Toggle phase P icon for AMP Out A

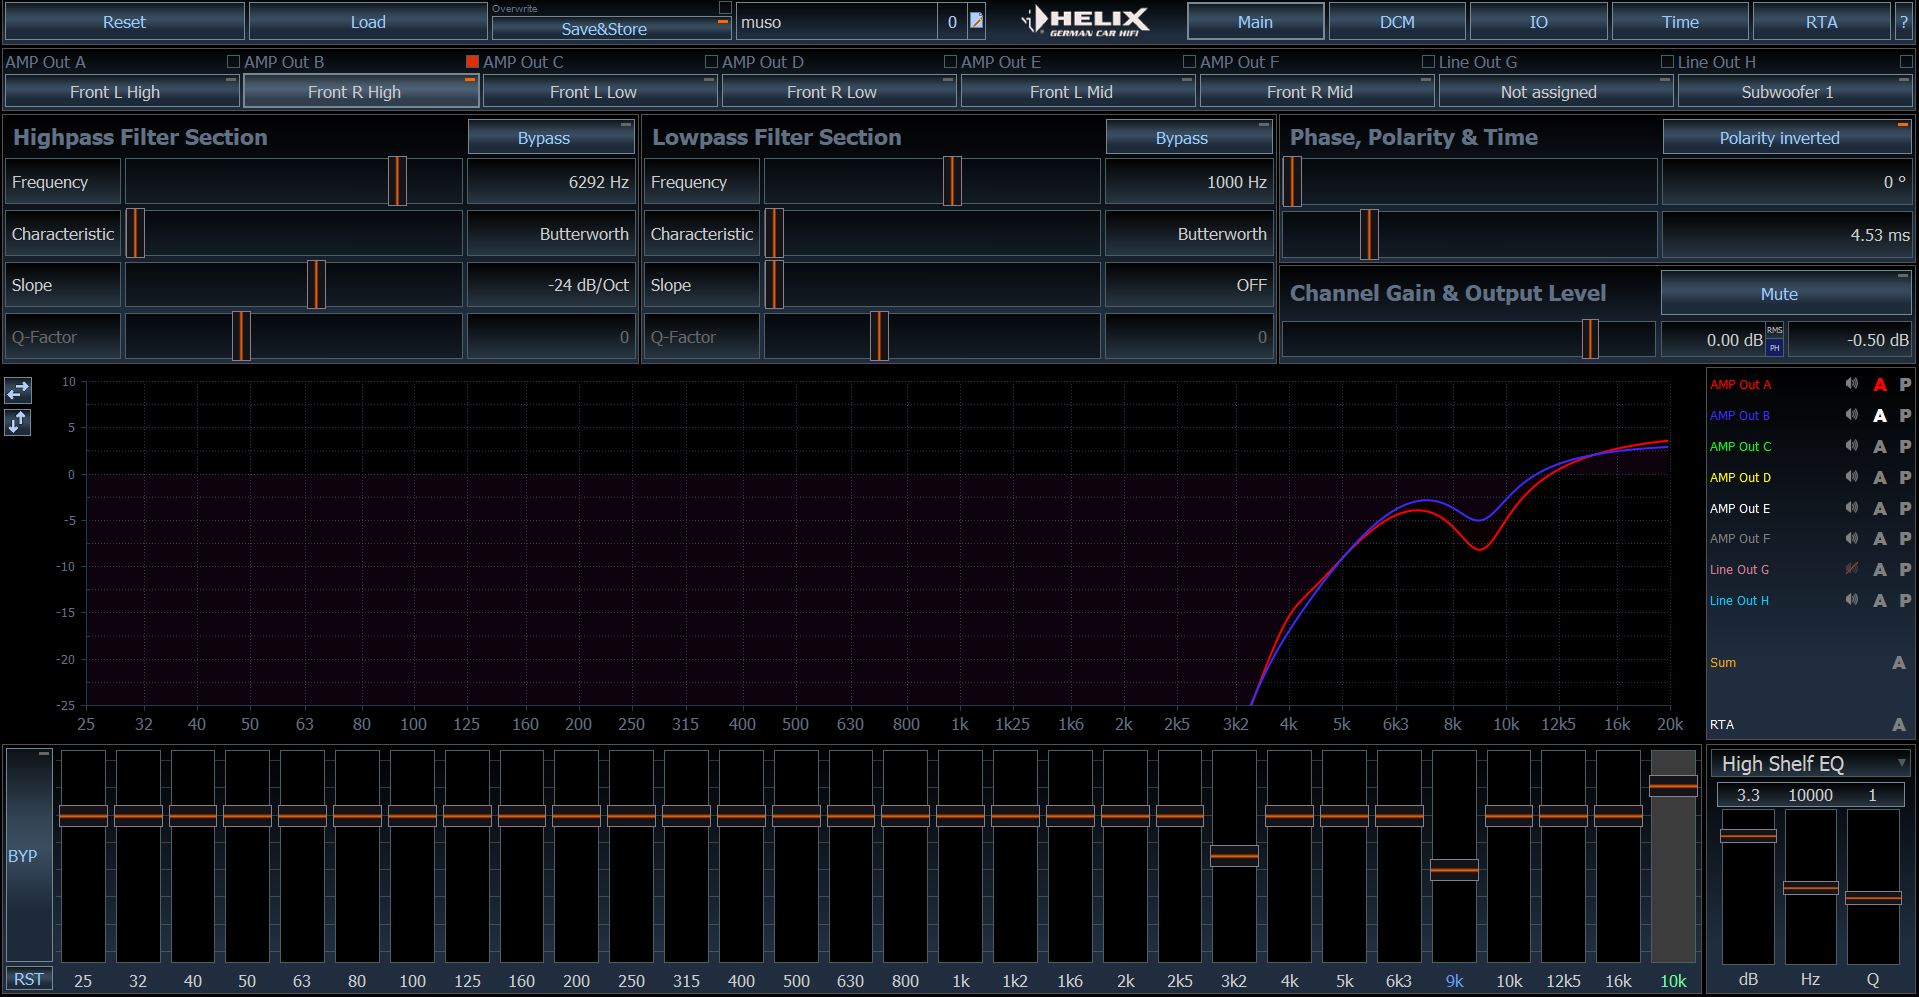point(1905,384)
